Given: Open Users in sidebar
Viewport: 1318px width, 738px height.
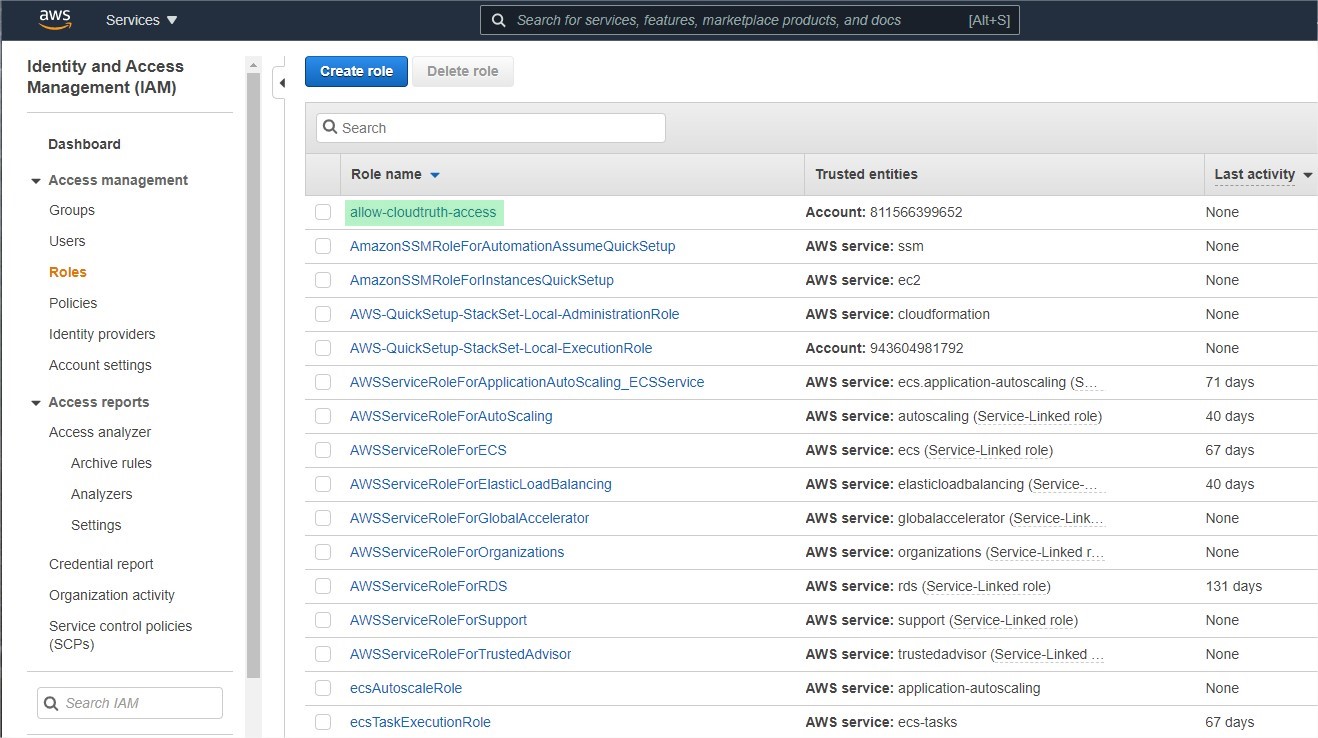Looking at the screenshot, I should 67,241.
